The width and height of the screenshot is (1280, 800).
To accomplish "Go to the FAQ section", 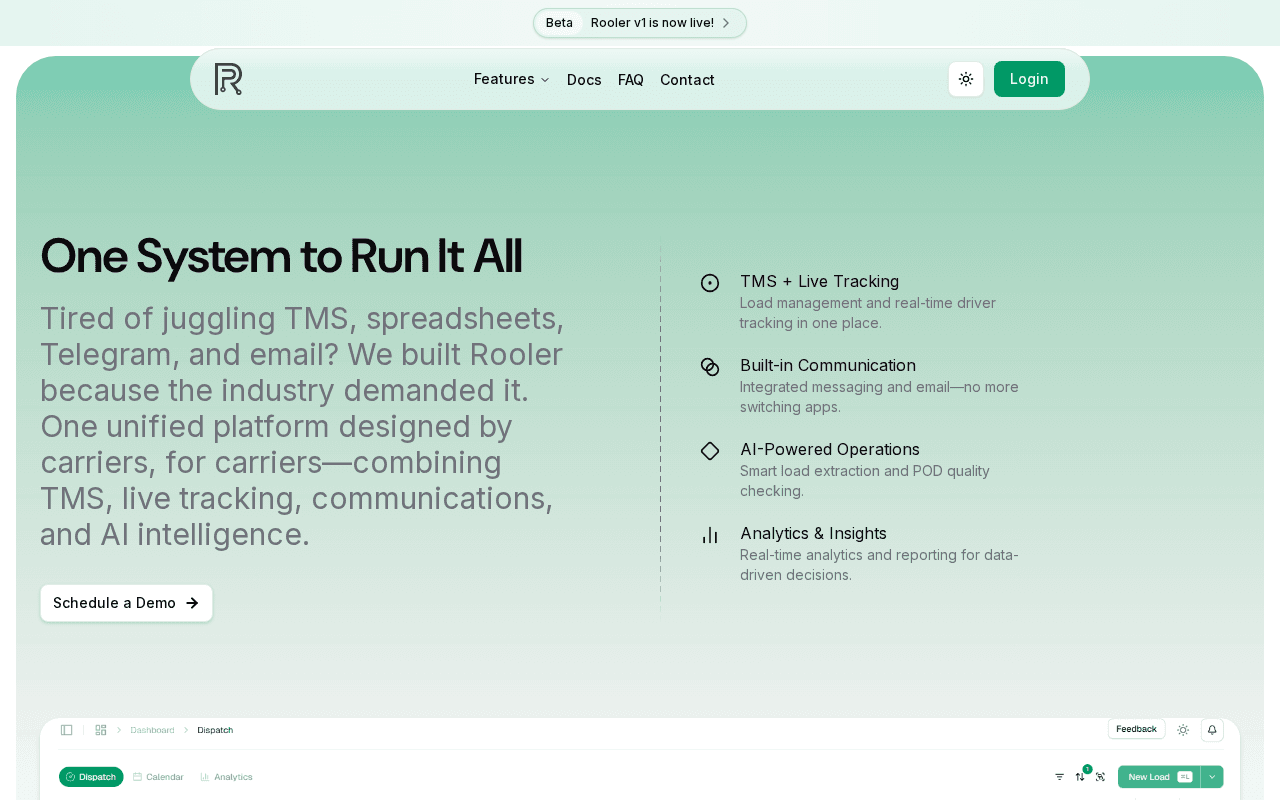I will (631, 80).
